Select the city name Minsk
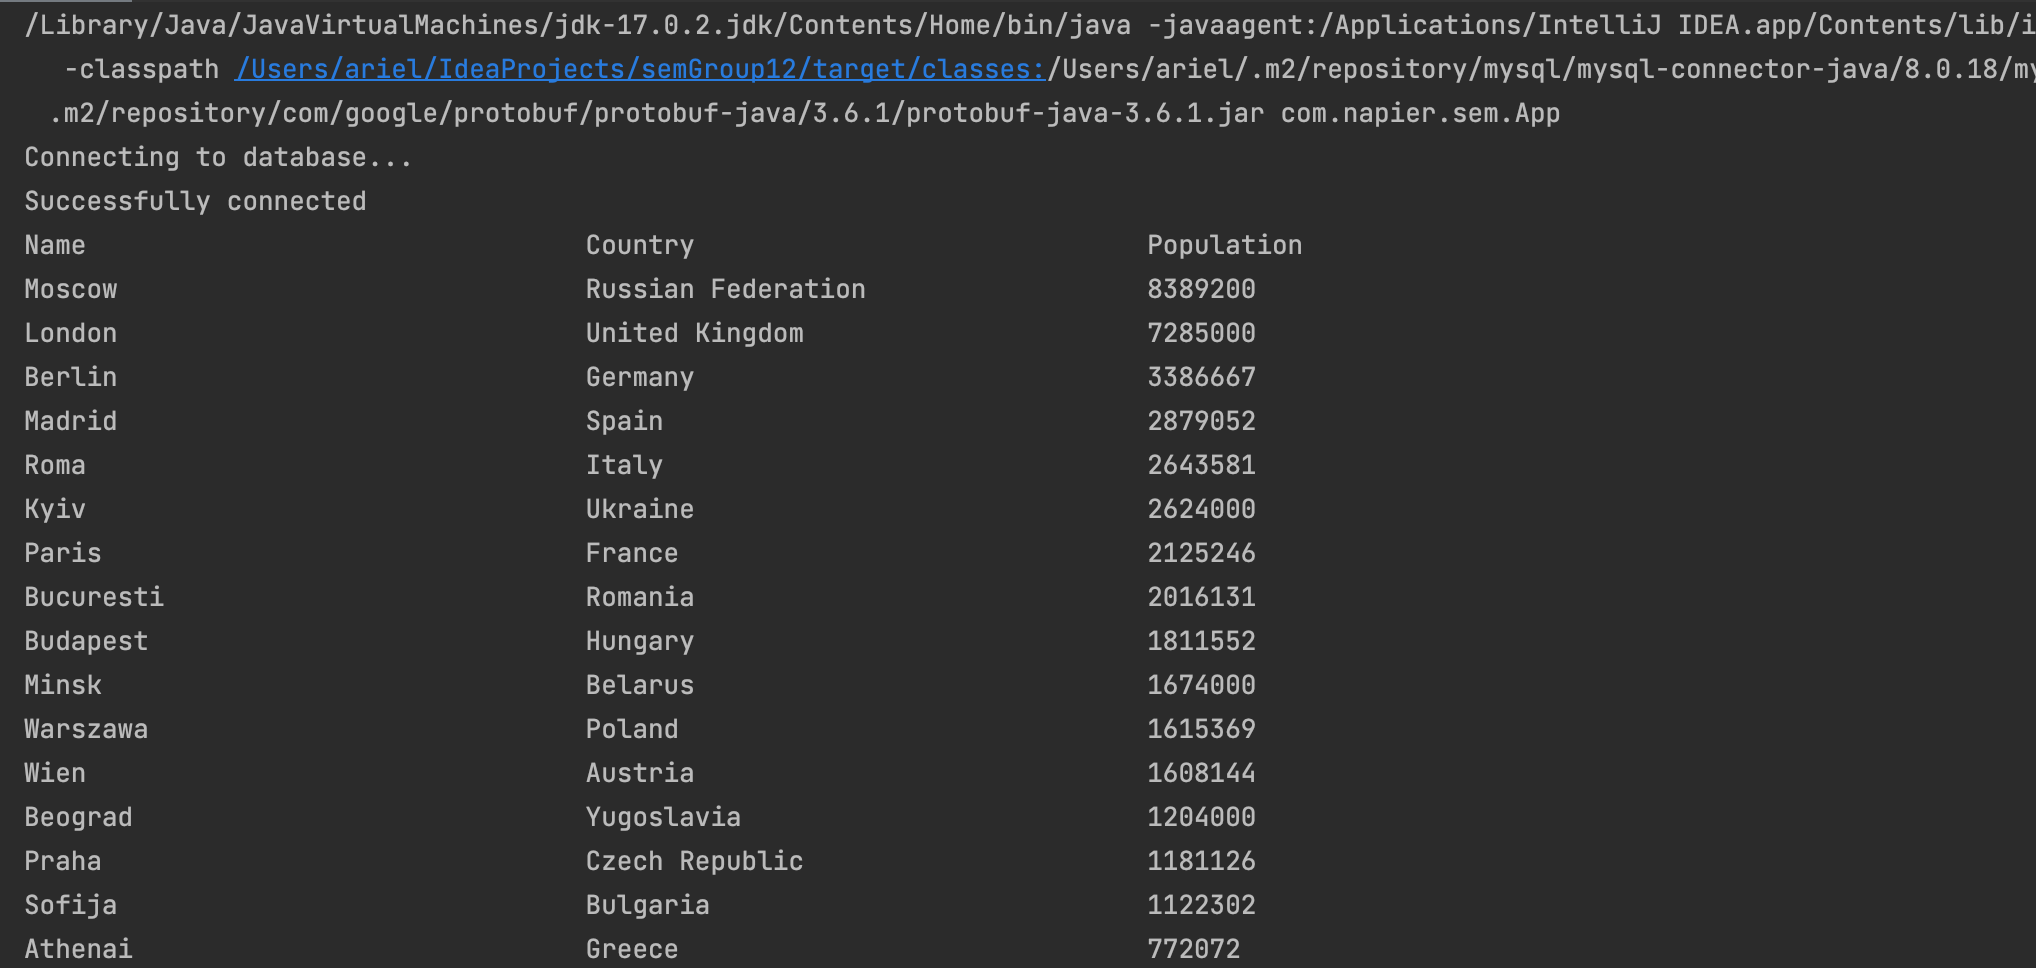This screenshot has height=968, width=2036. click(63, 685)
